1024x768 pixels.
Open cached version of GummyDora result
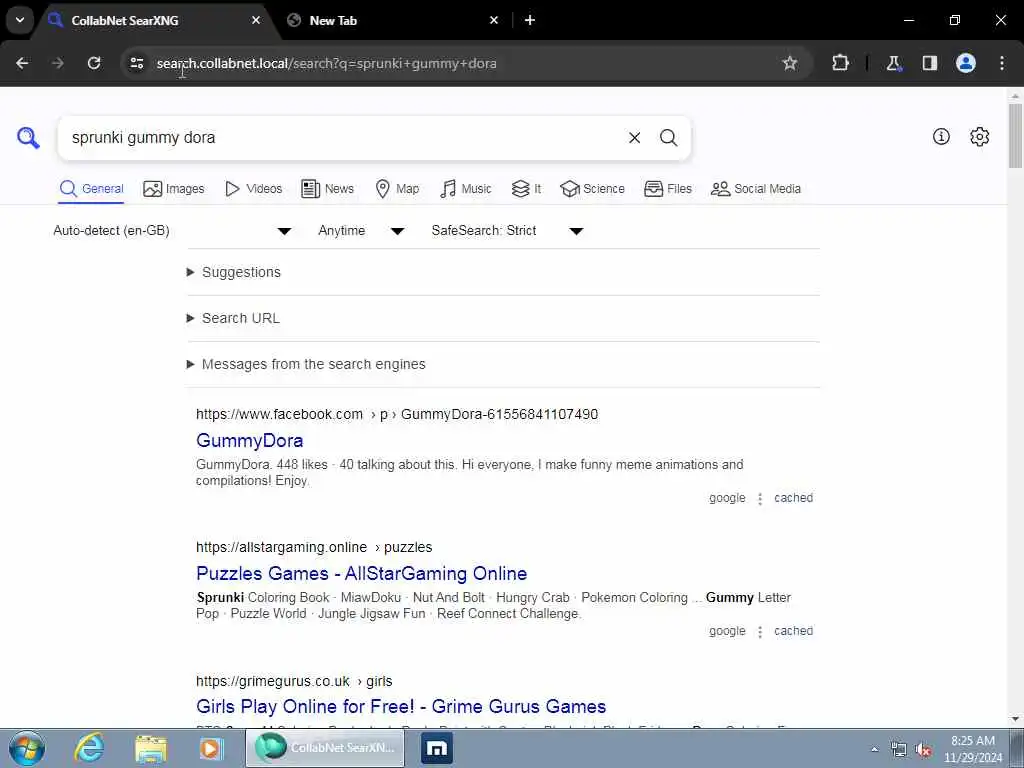pos(793,498)
